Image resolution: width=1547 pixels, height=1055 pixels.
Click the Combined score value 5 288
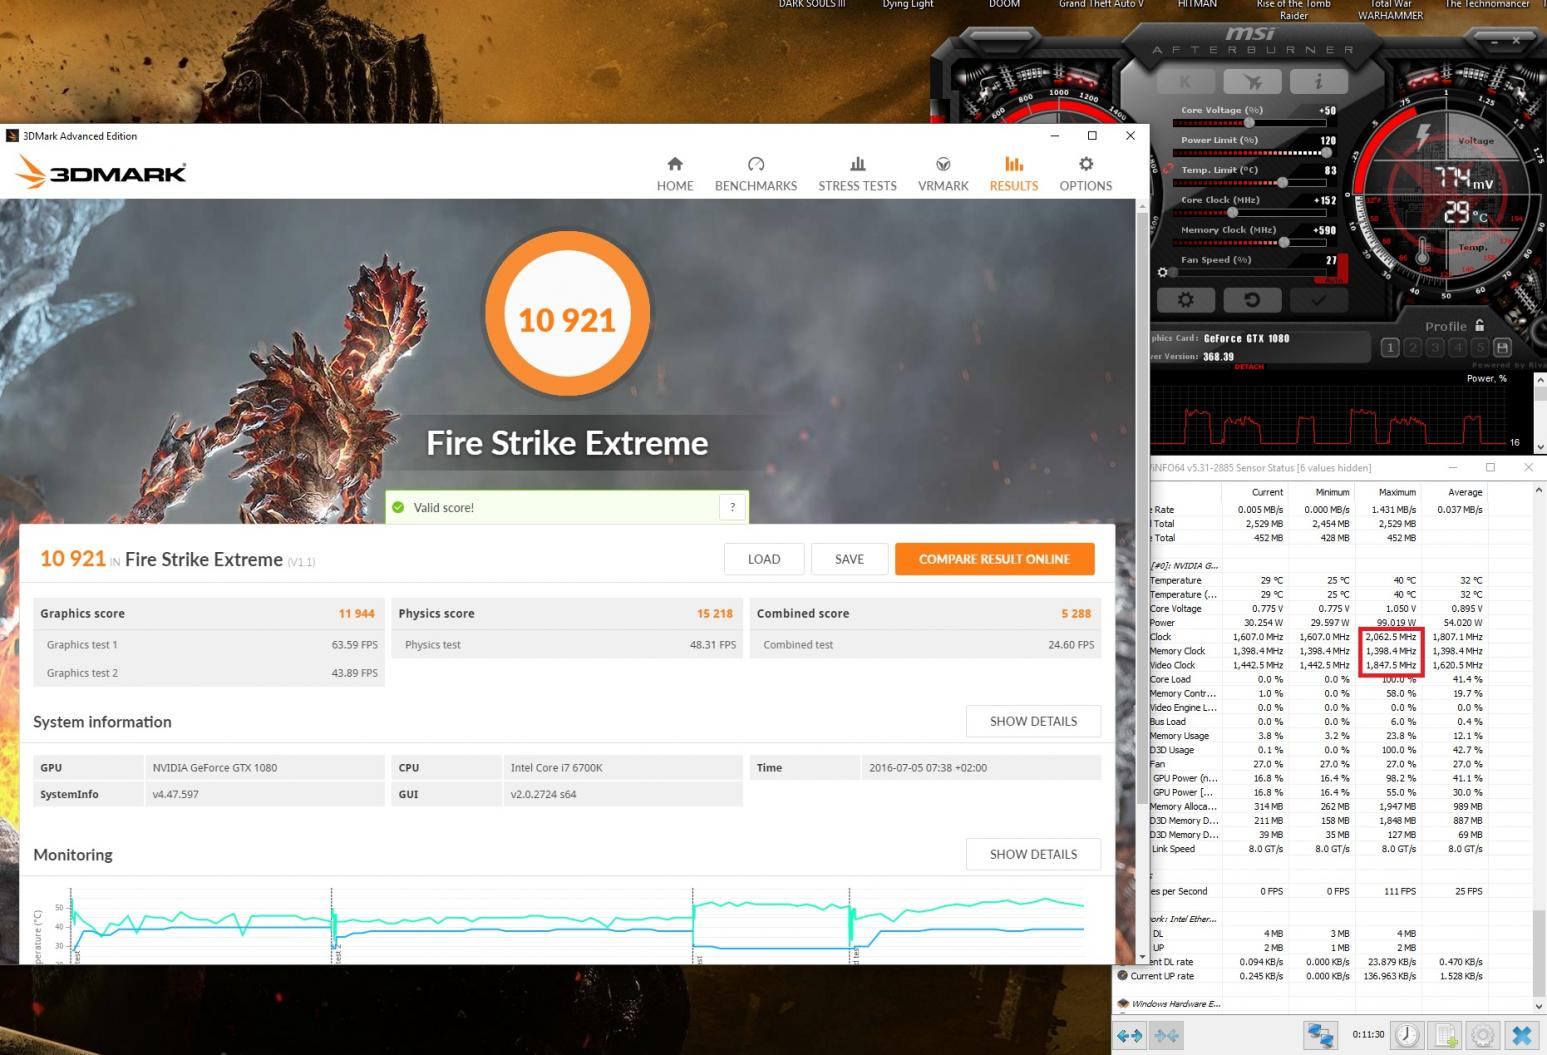(1076, 613)
